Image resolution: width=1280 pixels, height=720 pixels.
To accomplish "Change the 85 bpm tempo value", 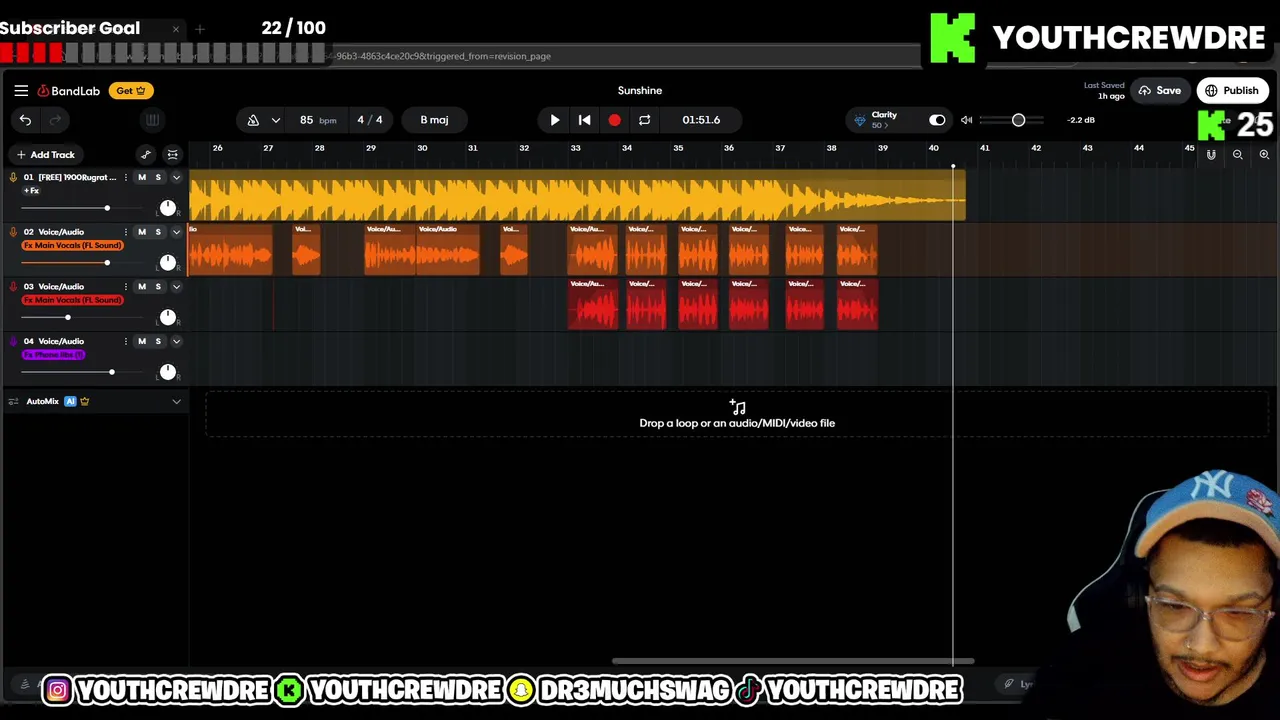I will pos(317,120).
